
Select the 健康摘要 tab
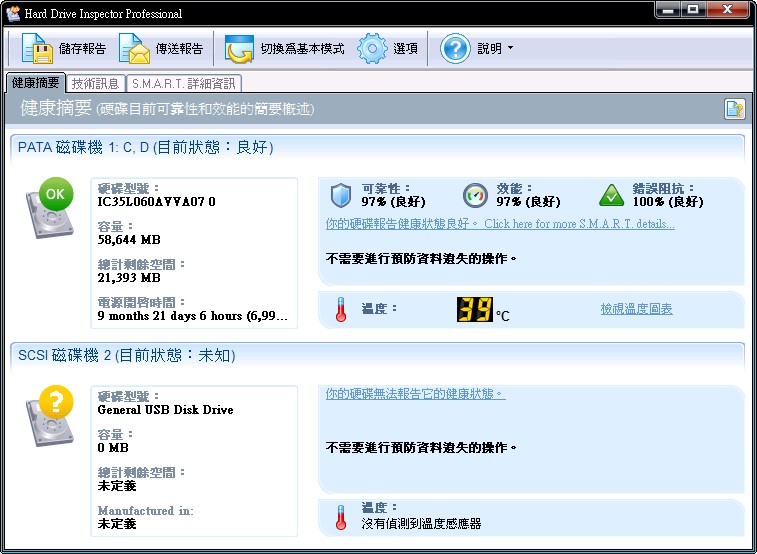click(35, 83)
